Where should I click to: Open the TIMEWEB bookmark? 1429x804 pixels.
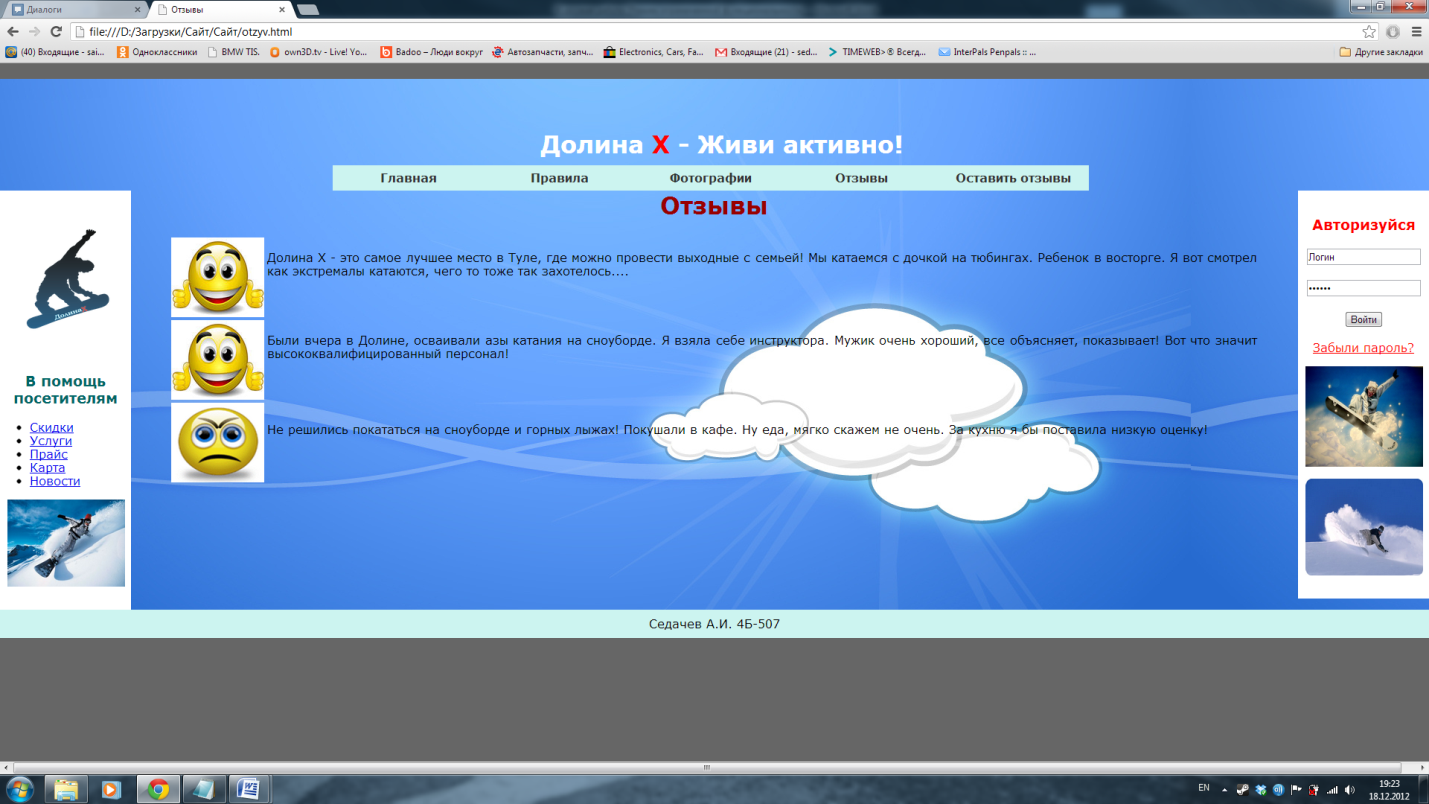[x=878, y=52]
